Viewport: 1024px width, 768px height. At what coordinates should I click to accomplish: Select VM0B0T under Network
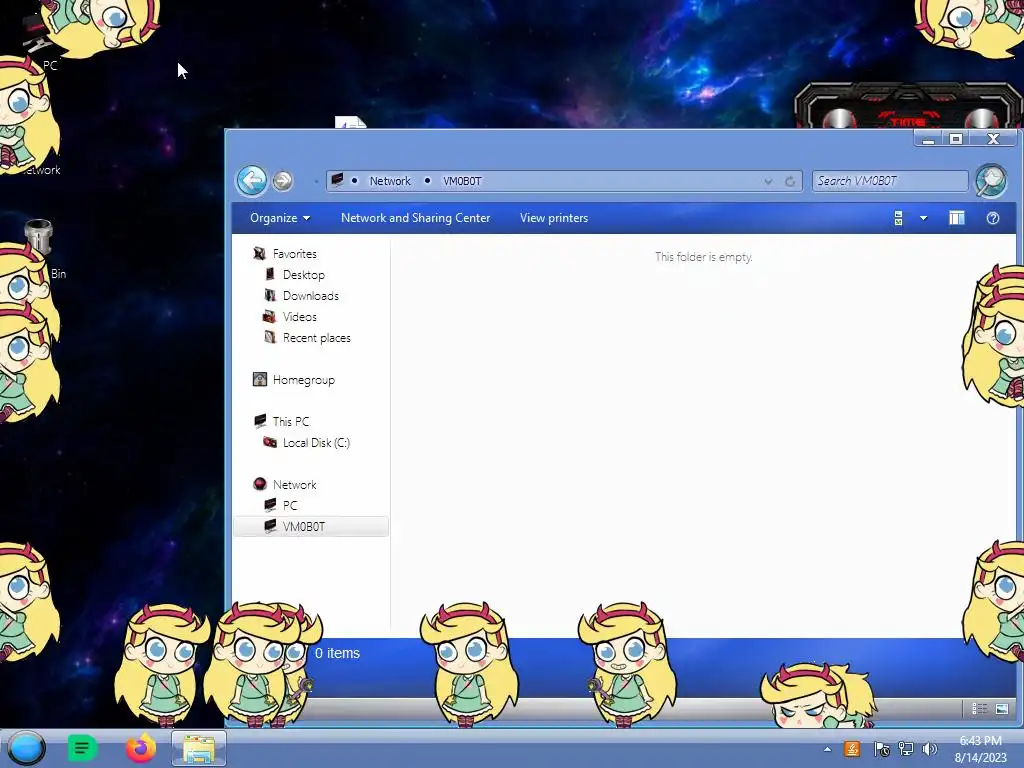(311, 526)
